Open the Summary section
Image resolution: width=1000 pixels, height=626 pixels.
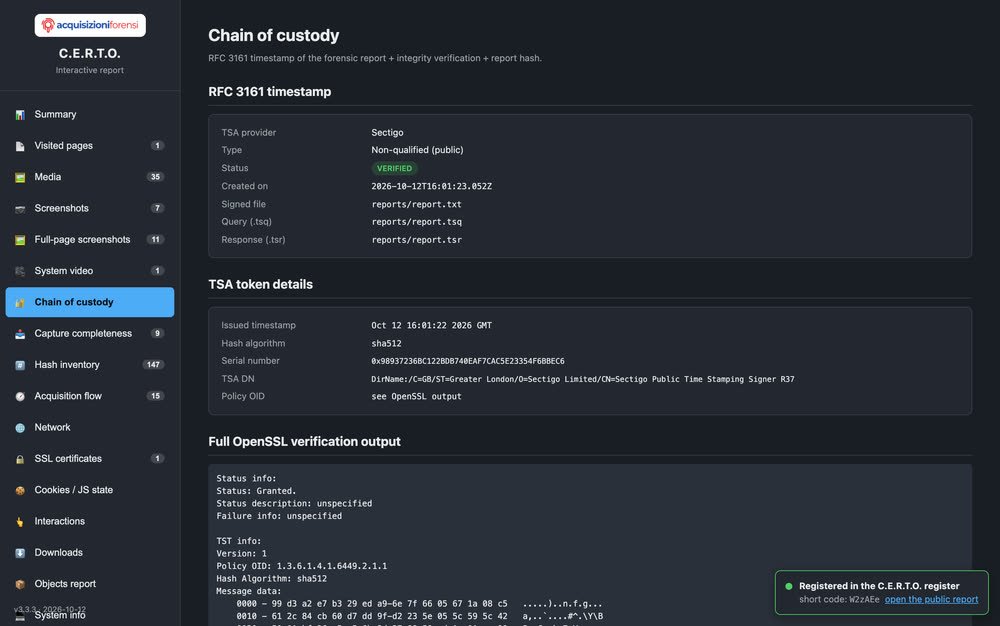(x=90, y=114)
